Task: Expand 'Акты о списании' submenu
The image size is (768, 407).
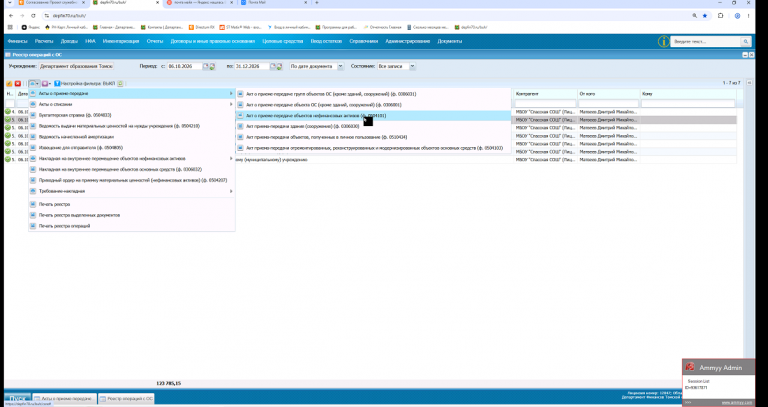Action: 132,104
